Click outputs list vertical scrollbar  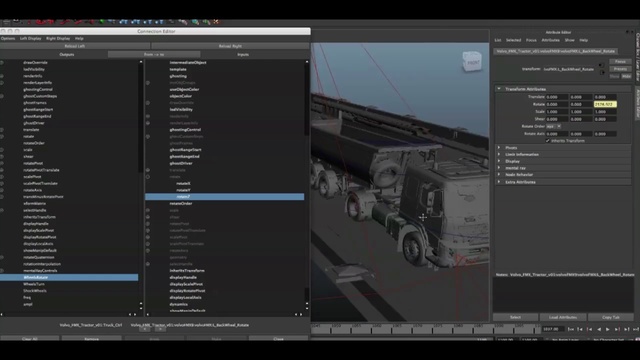pos(141,184)
